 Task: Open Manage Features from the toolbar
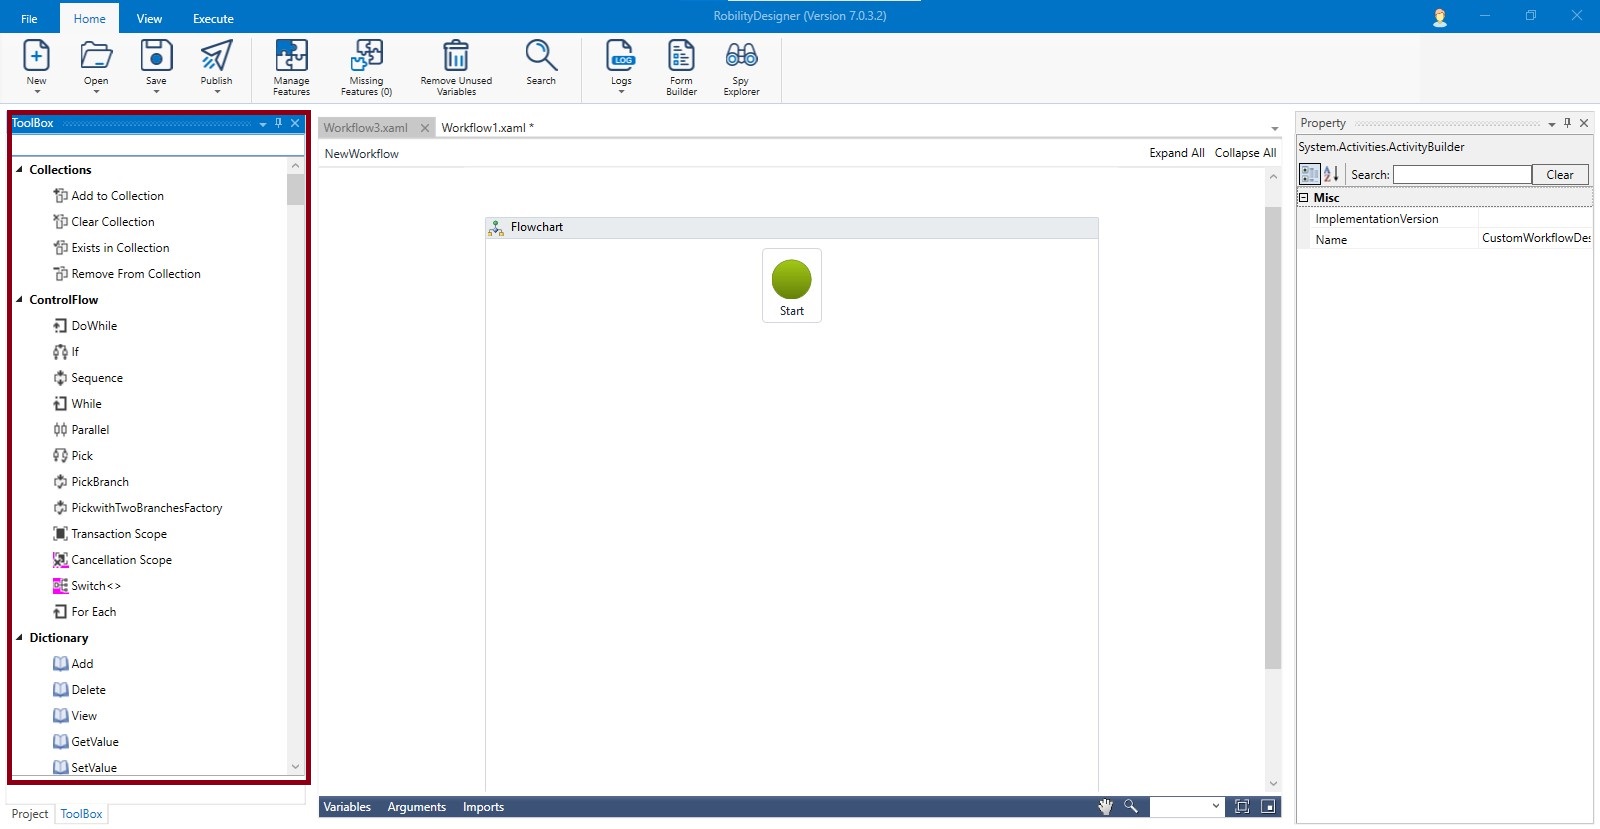coord(291,56)
